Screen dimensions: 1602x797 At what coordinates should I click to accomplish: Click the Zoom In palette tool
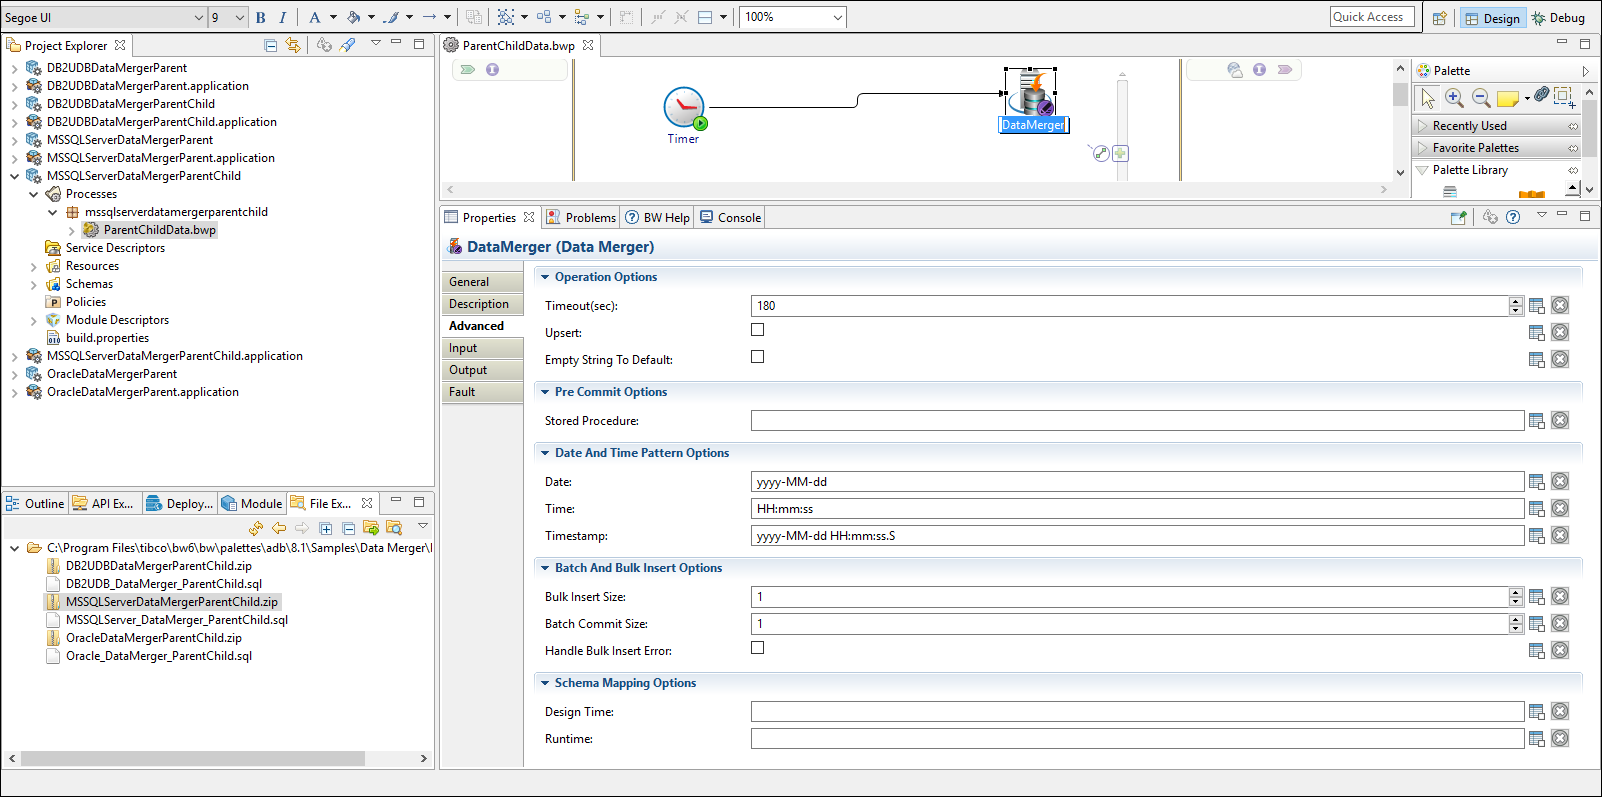coord(1454,98)
